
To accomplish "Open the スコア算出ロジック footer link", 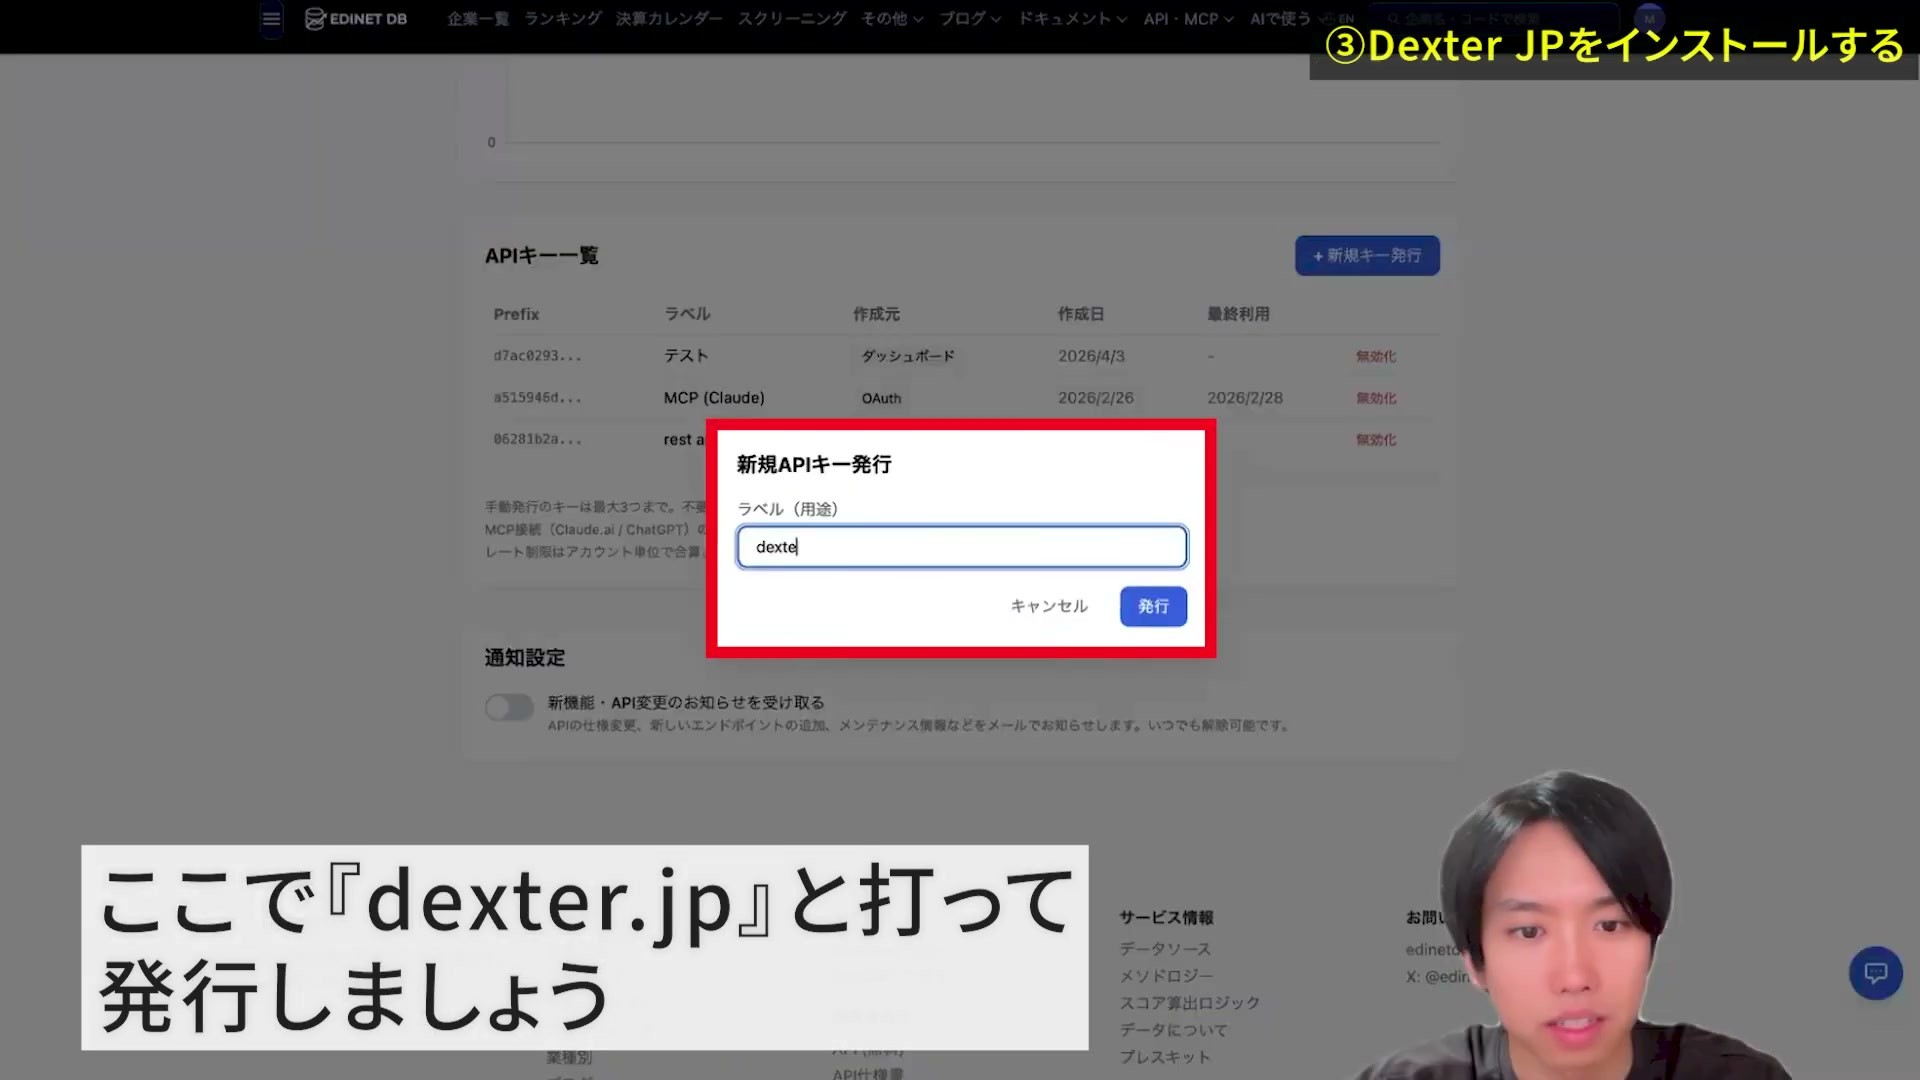I will click(x=1190, y=1003).
